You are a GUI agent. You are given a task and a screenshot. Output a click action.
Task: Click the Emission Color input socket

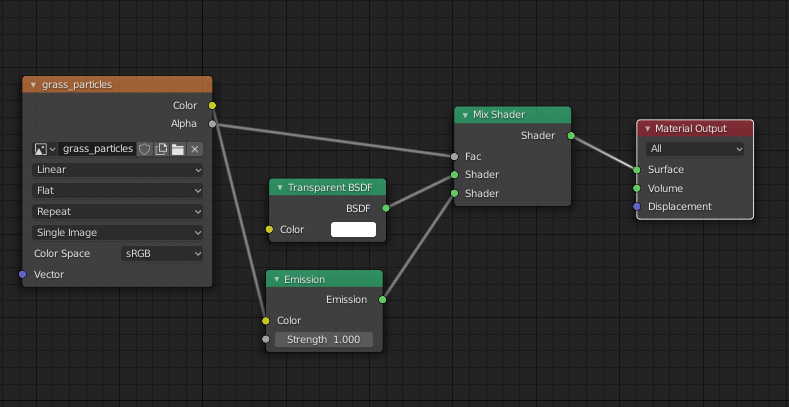266,320
